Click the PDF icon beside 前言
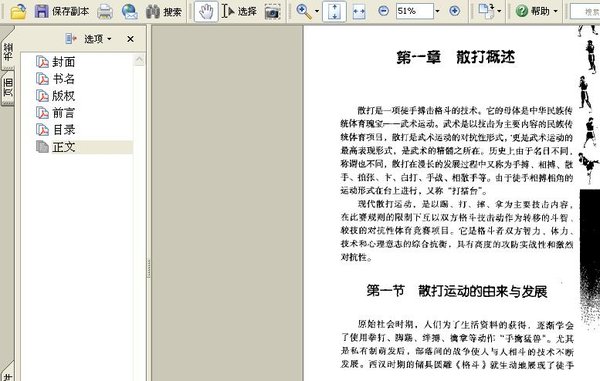 [42, 112]
